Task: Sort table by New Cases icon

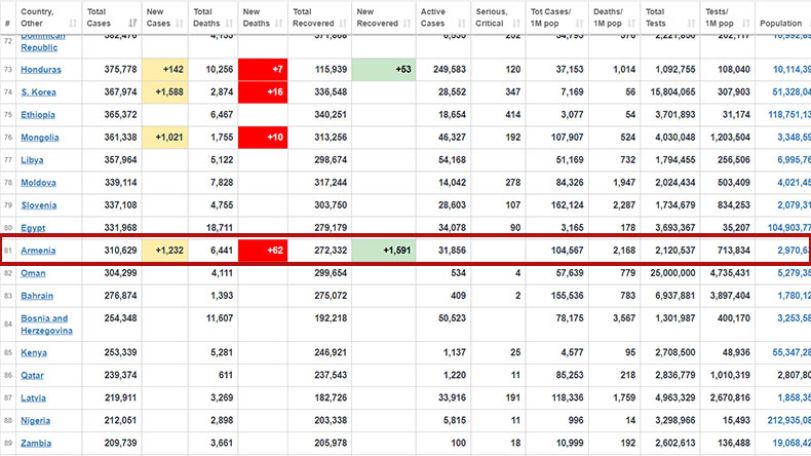Action: (179, 23)
